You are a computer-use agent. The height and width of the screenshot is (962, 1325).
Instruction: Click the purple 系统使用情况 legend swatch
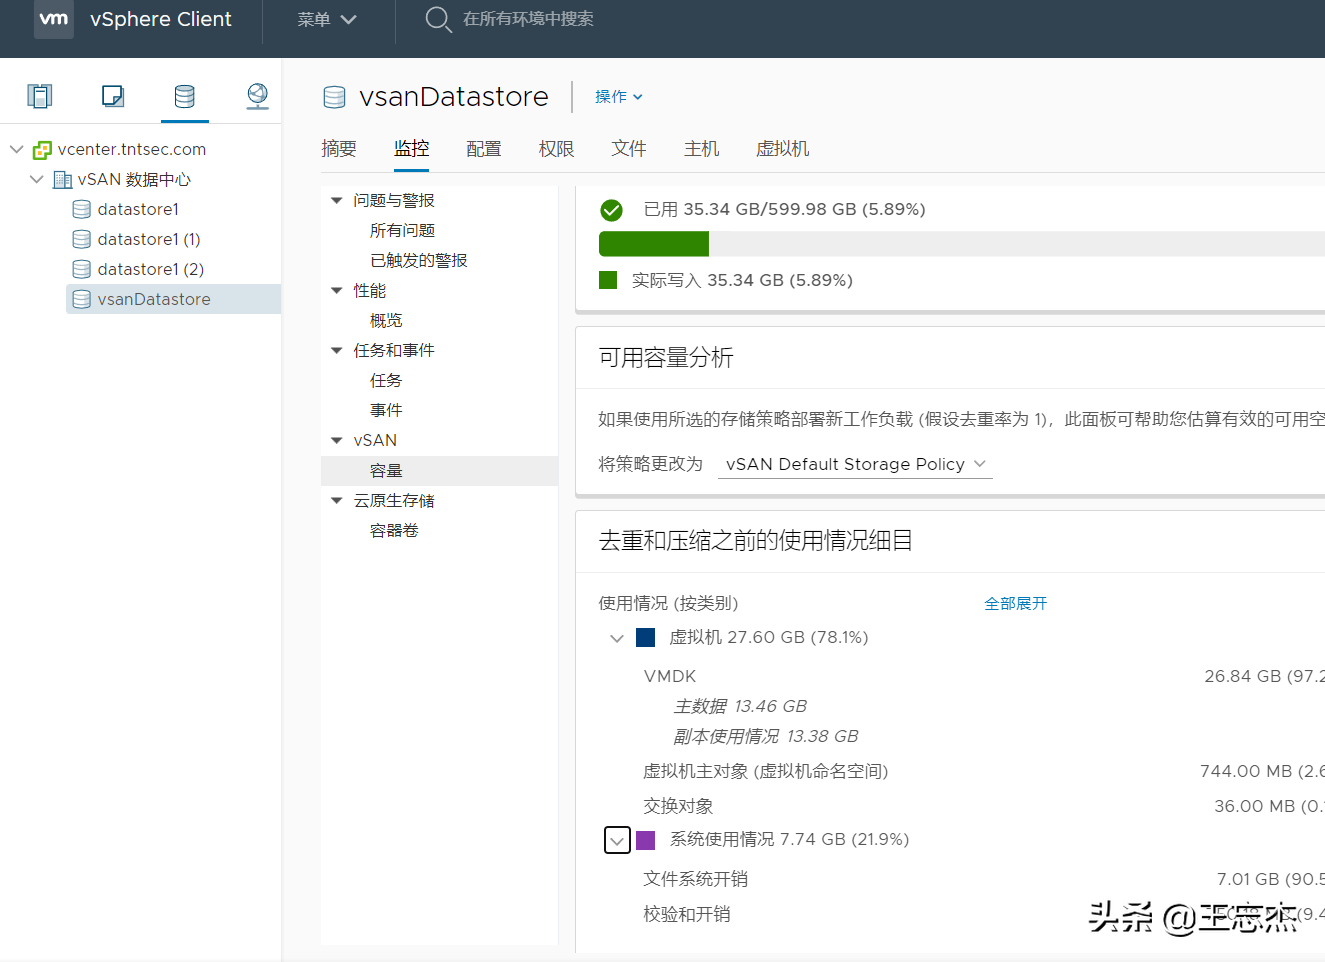[x=646, y=840]
